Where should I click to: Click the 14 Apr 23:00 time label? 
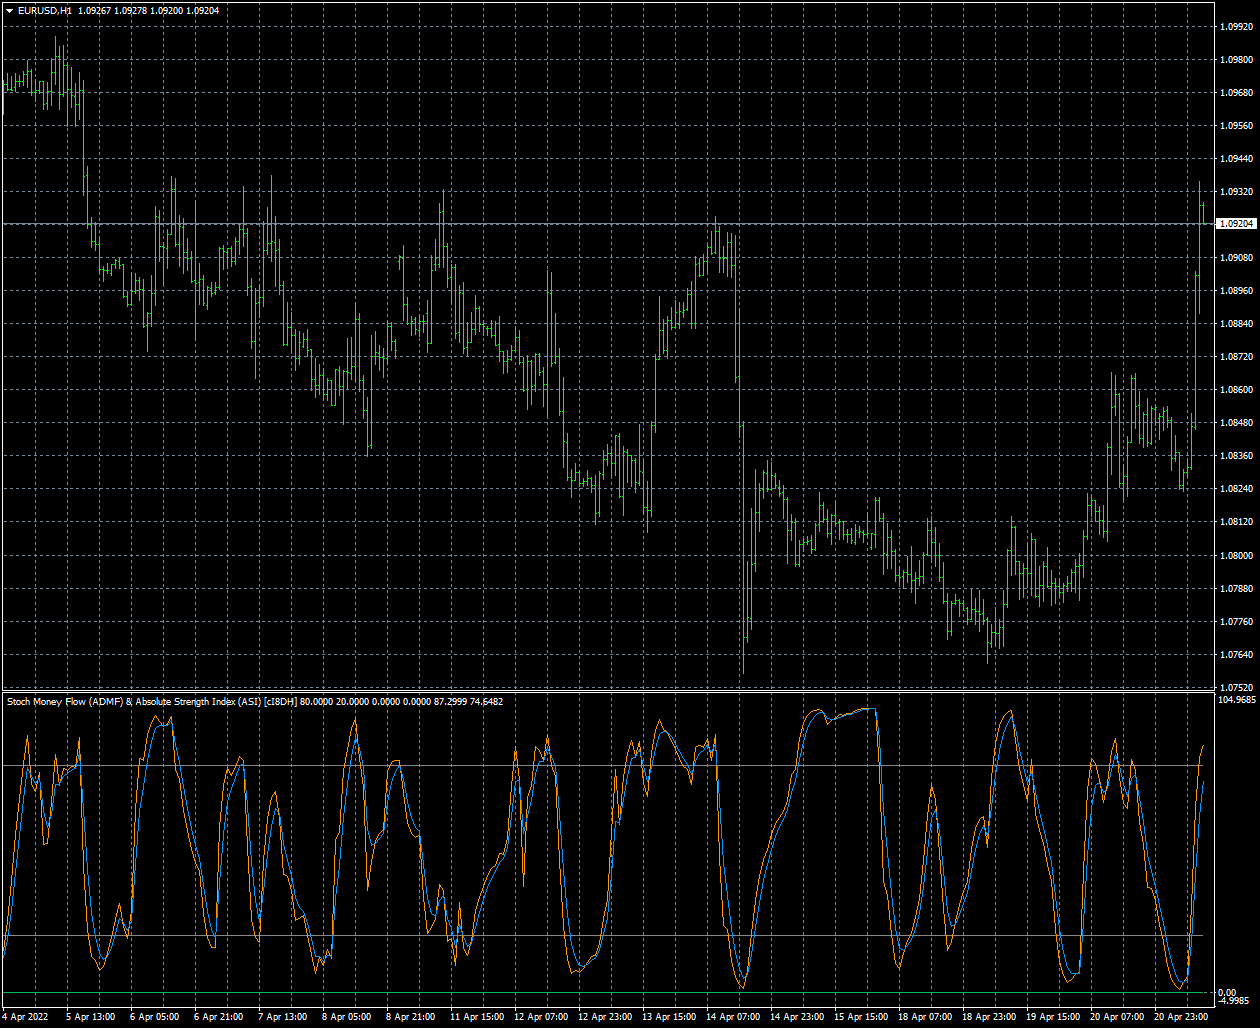[797, 1017]
